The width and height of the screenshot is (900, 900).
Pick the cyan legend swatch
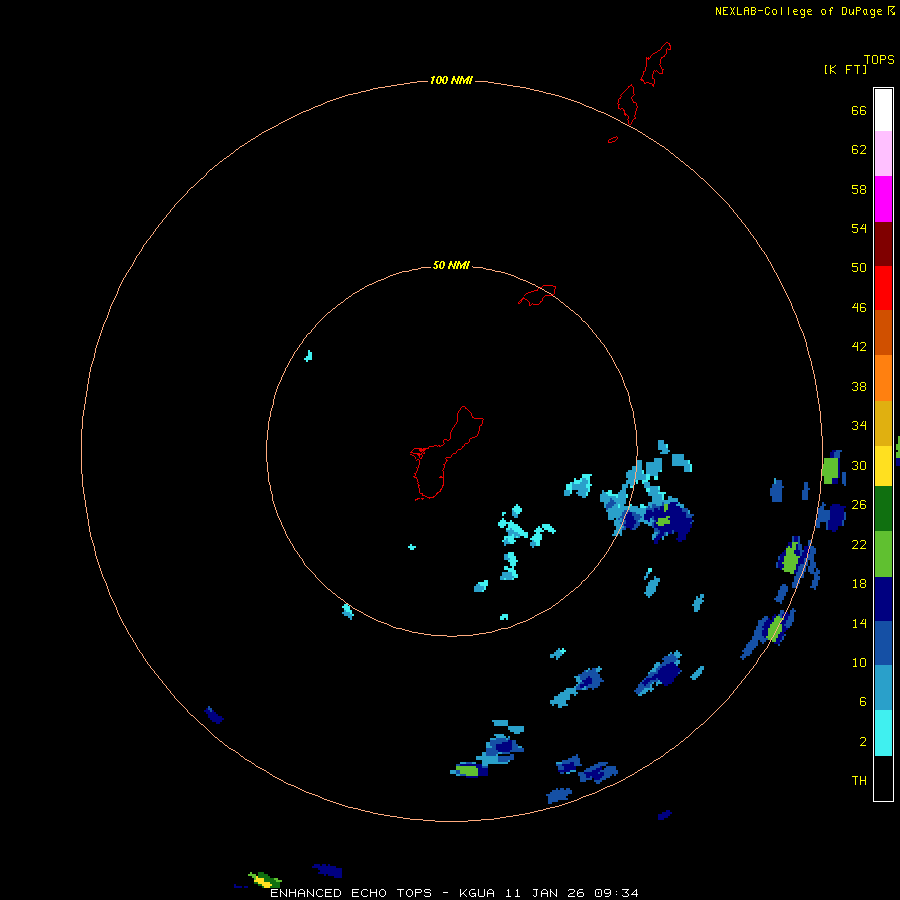883,733
